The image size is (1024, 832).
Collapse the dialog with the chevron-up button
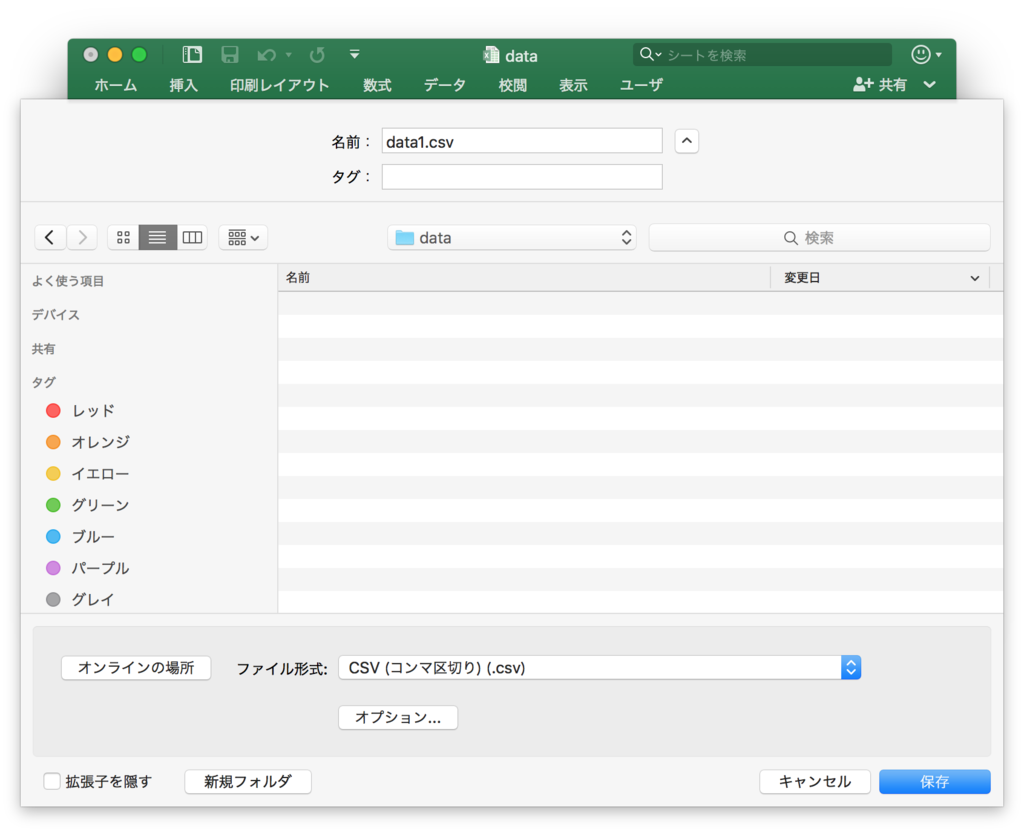tap(686, 141)
